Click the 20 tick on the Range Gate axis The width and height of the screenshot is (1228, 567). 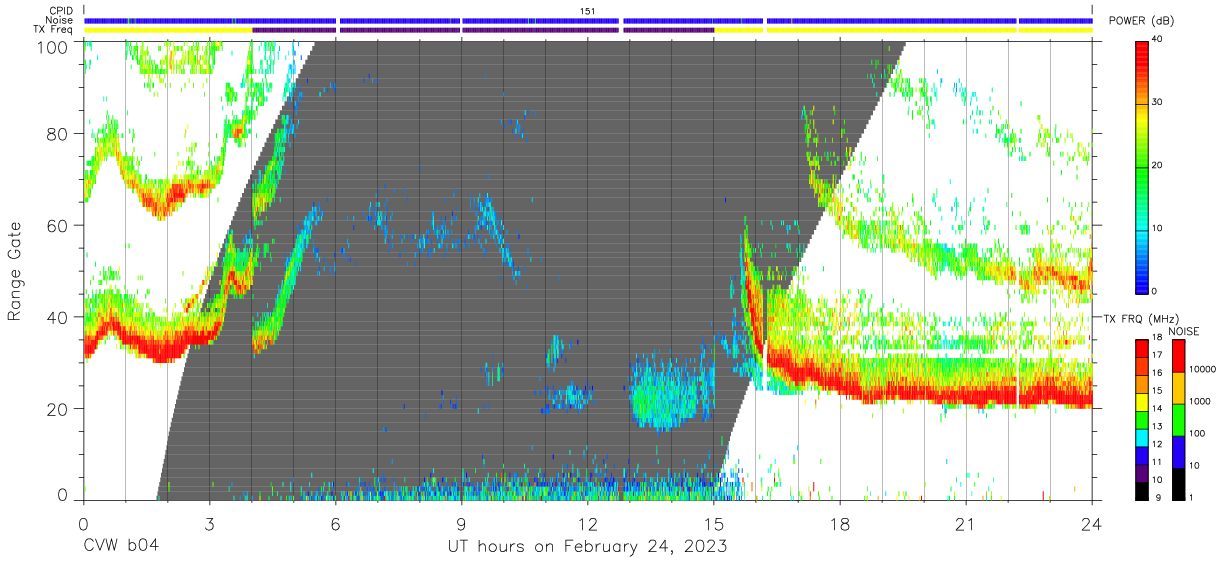pos(58,409)
